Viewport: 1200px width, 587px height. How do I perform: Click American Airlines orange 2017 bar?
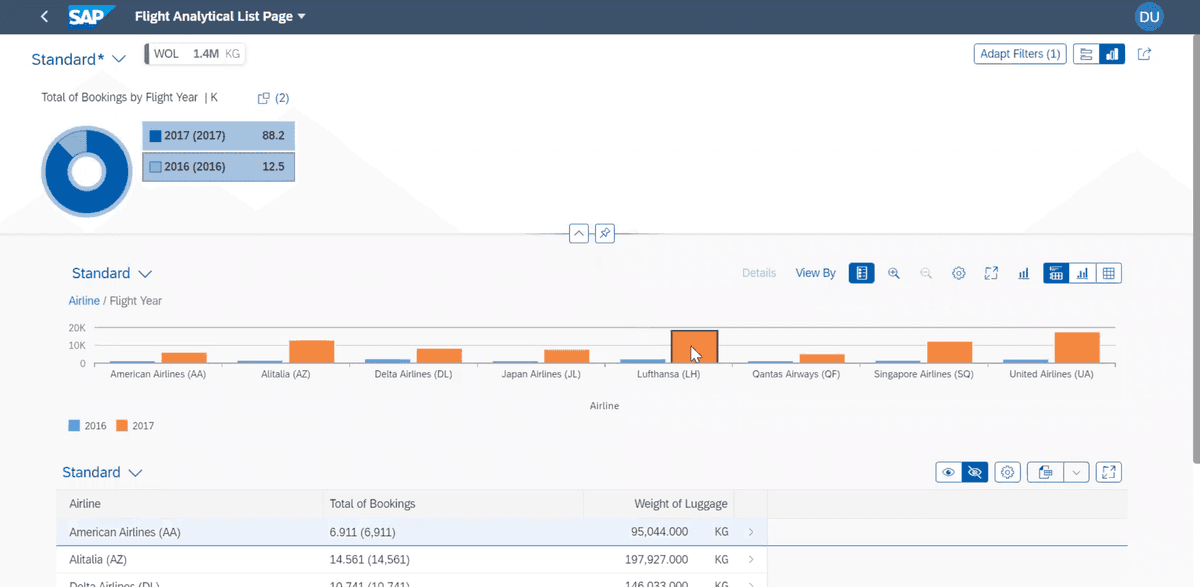tap(184, 358)
